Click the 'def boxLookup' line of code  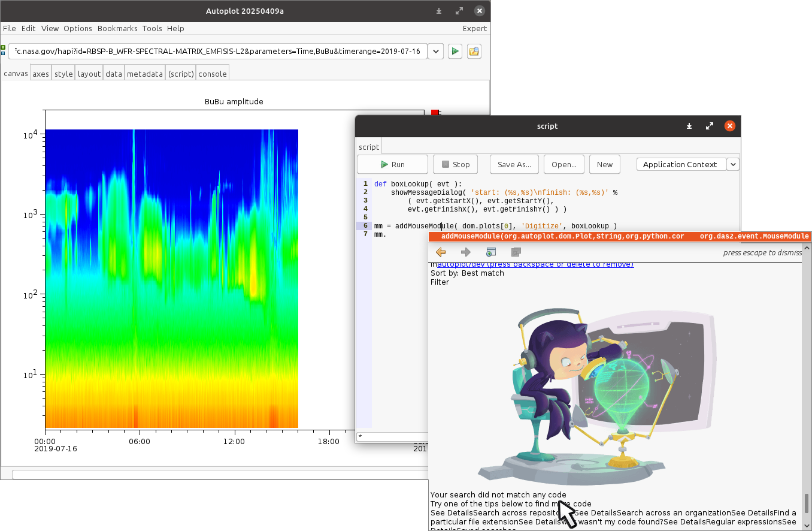coord(418,184)
